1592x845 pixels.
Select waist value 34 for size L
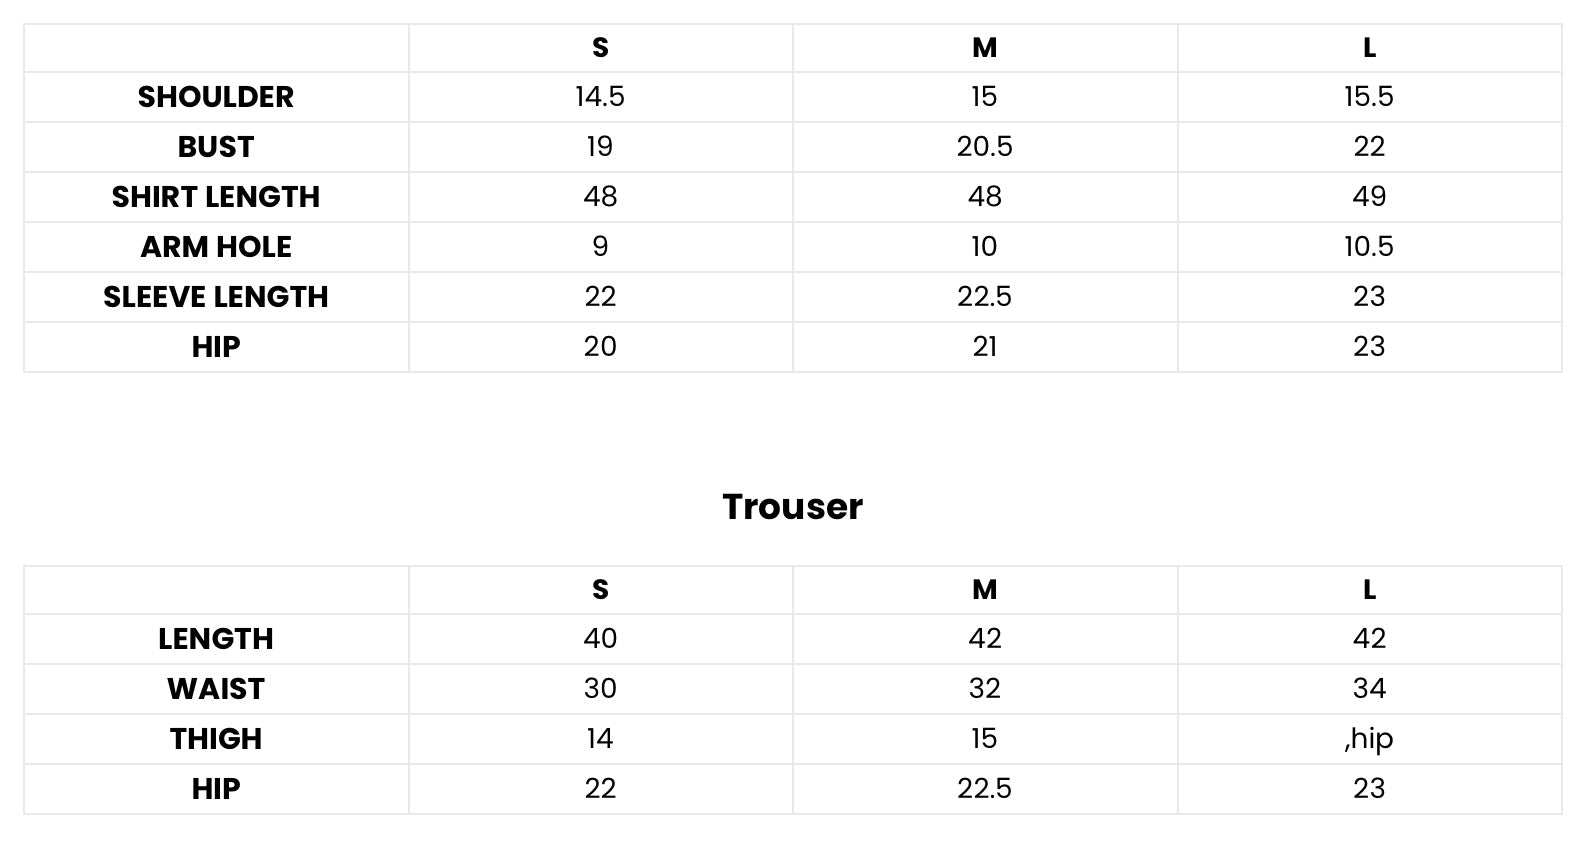[1369, 689]
